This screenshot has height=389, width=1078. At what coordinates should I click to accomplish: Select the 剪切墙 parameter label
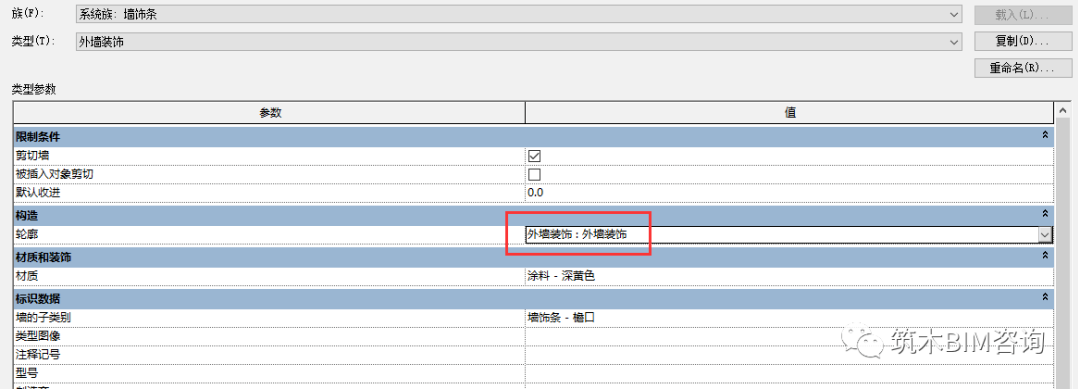tap(32, 156)
